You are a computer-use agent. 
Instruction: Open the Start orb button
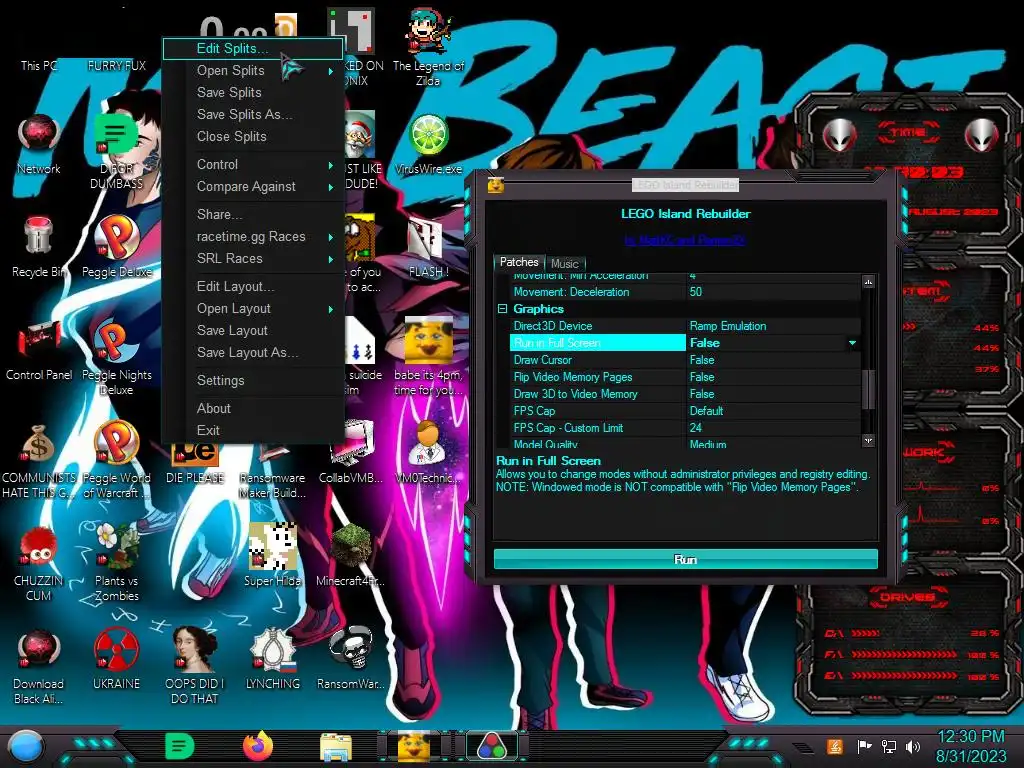[26, 747]
